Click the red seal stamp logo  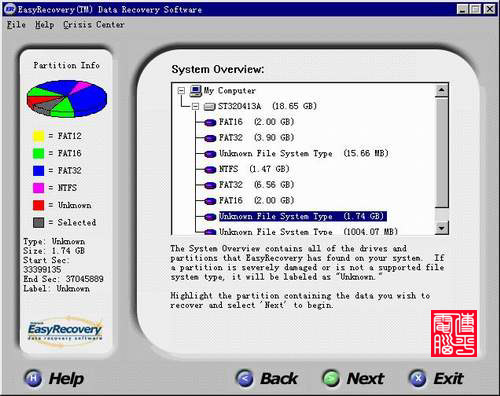pos(454,333)
